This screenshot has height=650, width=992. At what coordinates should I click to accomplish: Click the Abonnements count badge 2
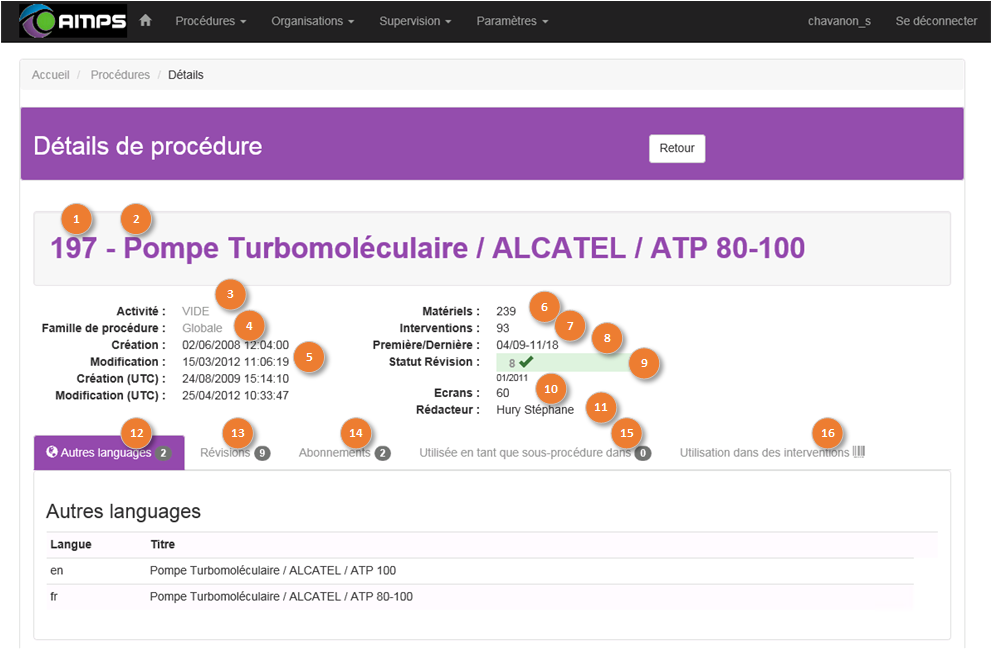(x=382, y=453)
